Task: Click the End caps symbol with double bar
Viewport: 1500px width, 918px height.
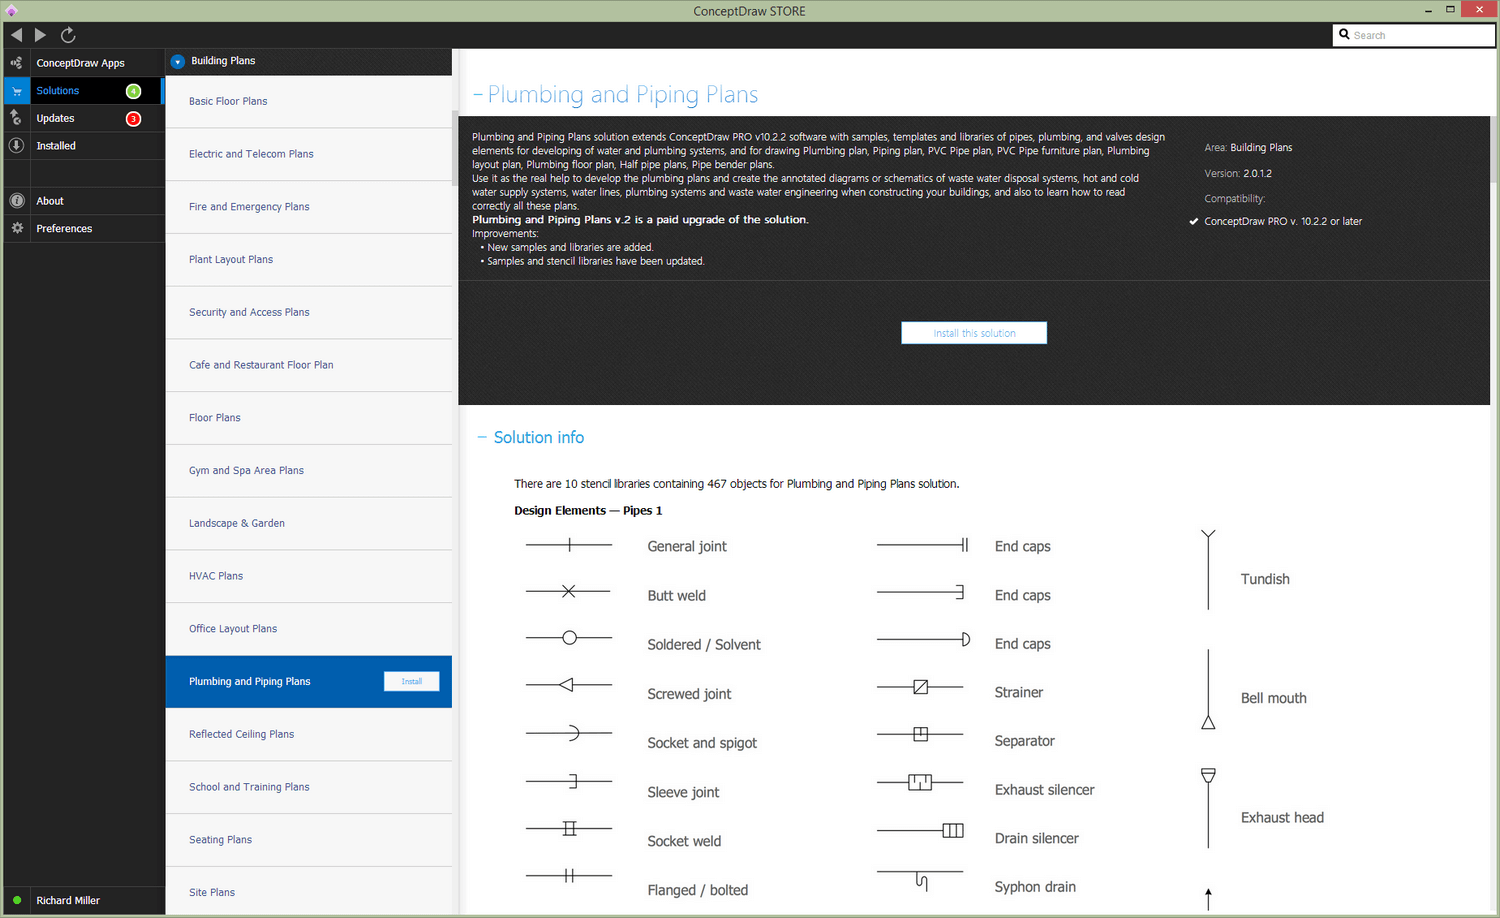Action: click(922, 545)
